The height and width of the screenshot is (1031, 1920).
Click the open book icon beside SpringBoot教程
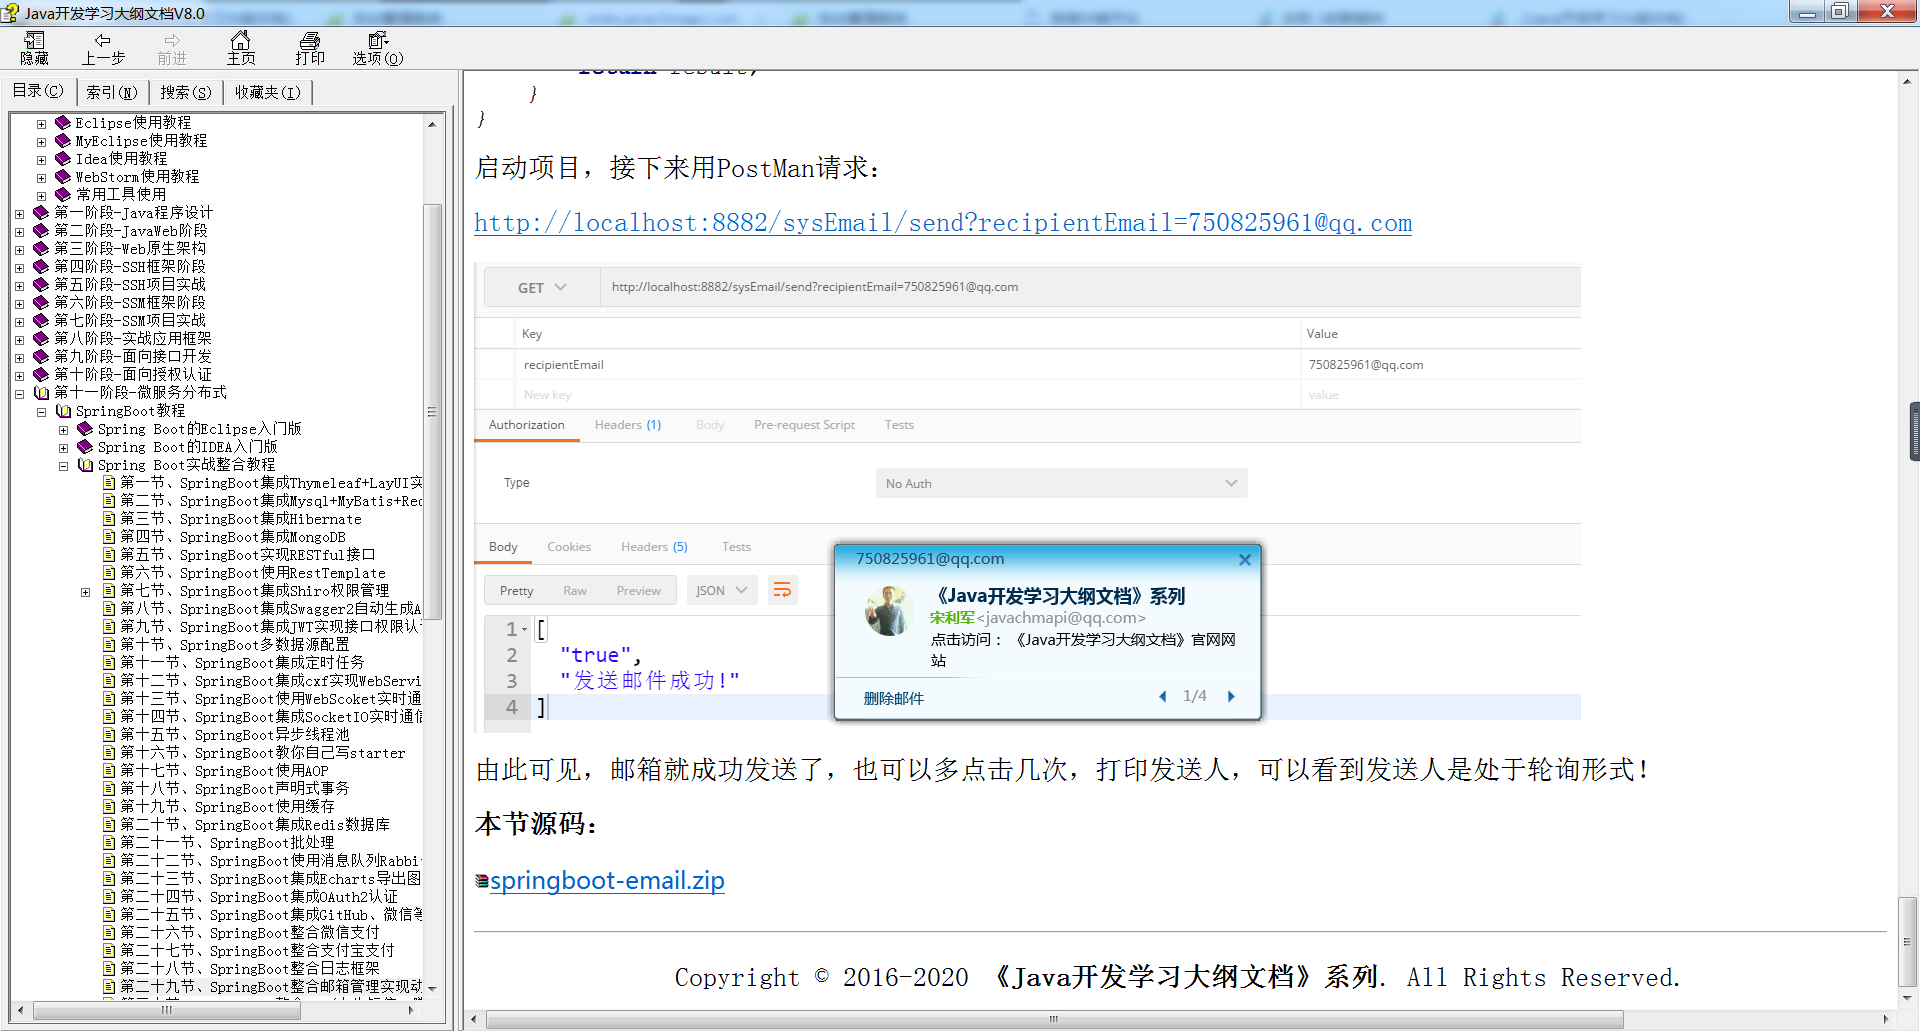(x=63, y=411)
